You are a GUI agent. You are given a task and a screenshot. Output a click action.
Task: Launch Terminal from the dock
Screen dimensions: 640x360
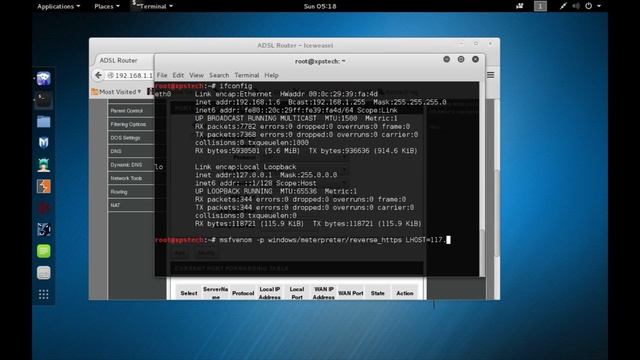click(x=44, y=99)
